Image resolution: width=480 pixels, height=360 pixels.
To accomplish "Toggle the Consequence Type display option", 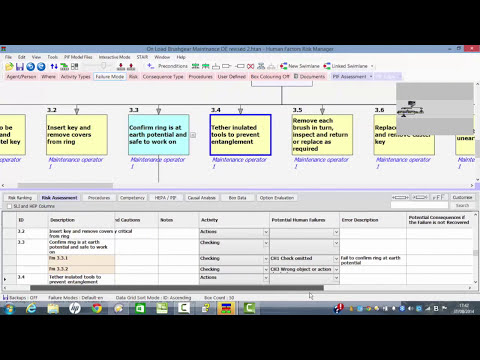I will [x=163, y=77].
